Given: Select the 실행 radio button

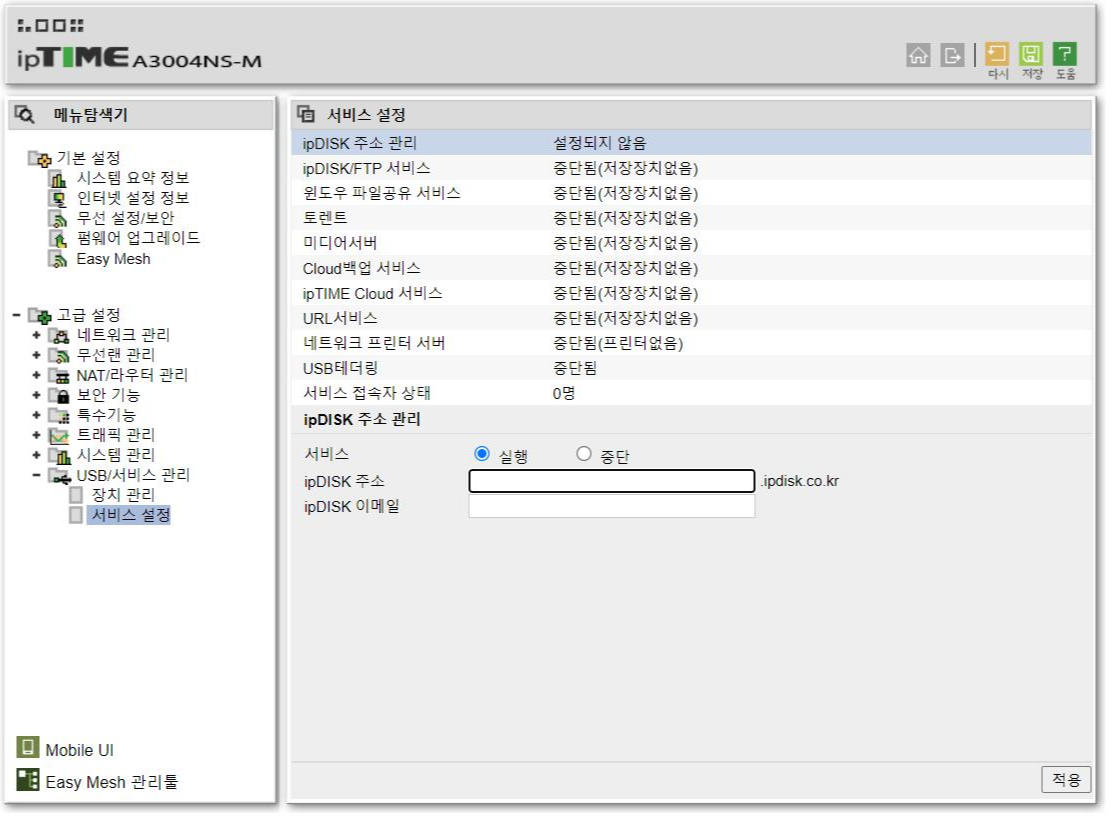Looking at the screenshot, I should coord(482,454).
